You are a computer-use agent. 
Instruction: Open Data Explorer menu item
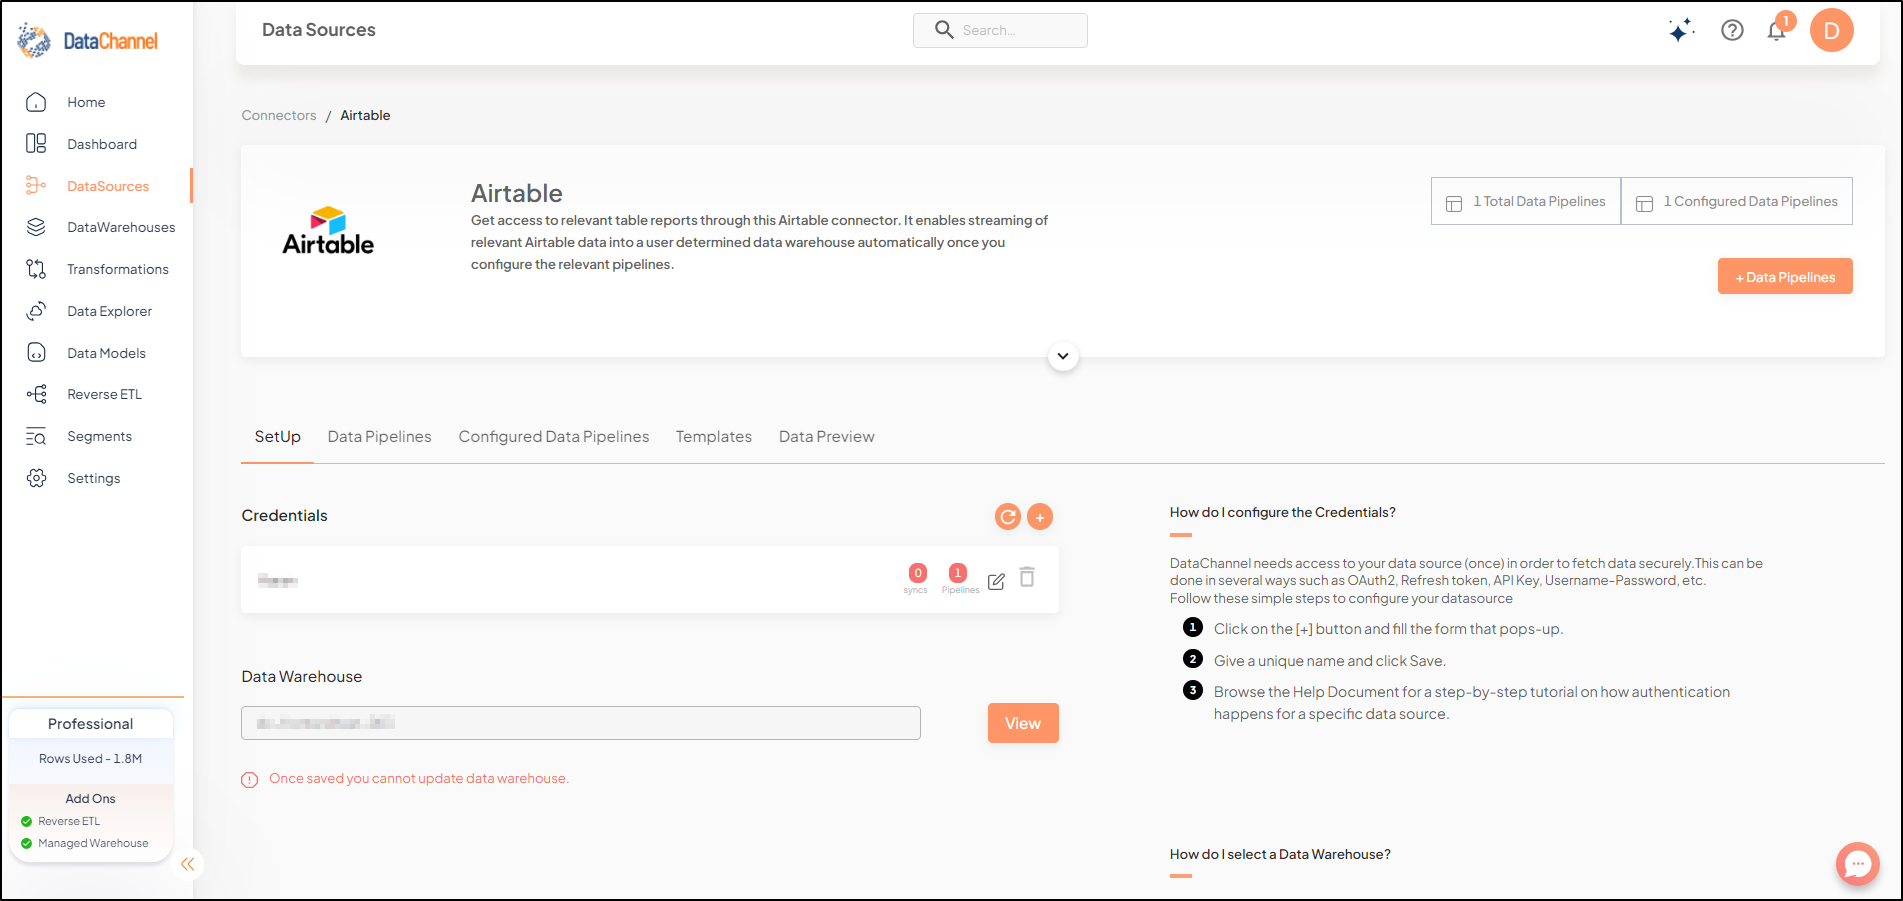point(110,311)
